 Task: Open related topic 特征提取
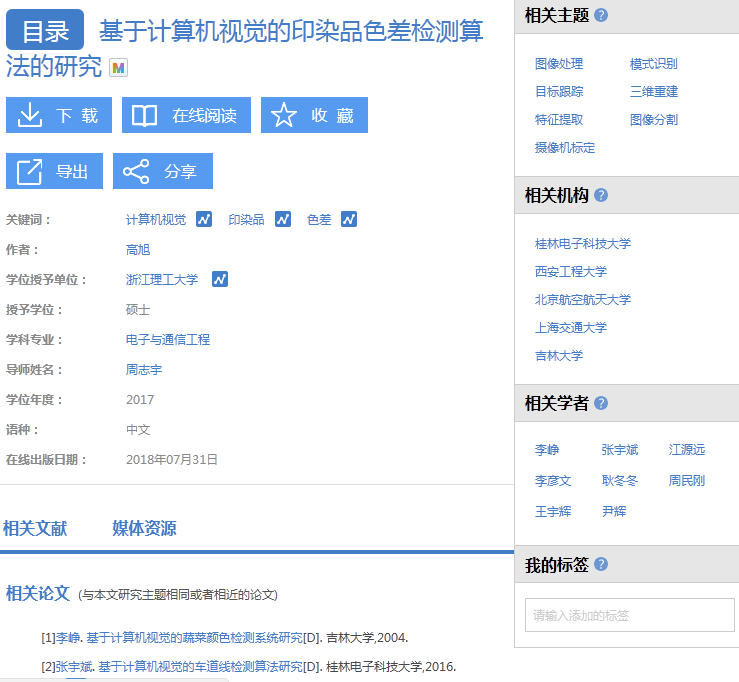pyautogui.click(x=559, y=120)
